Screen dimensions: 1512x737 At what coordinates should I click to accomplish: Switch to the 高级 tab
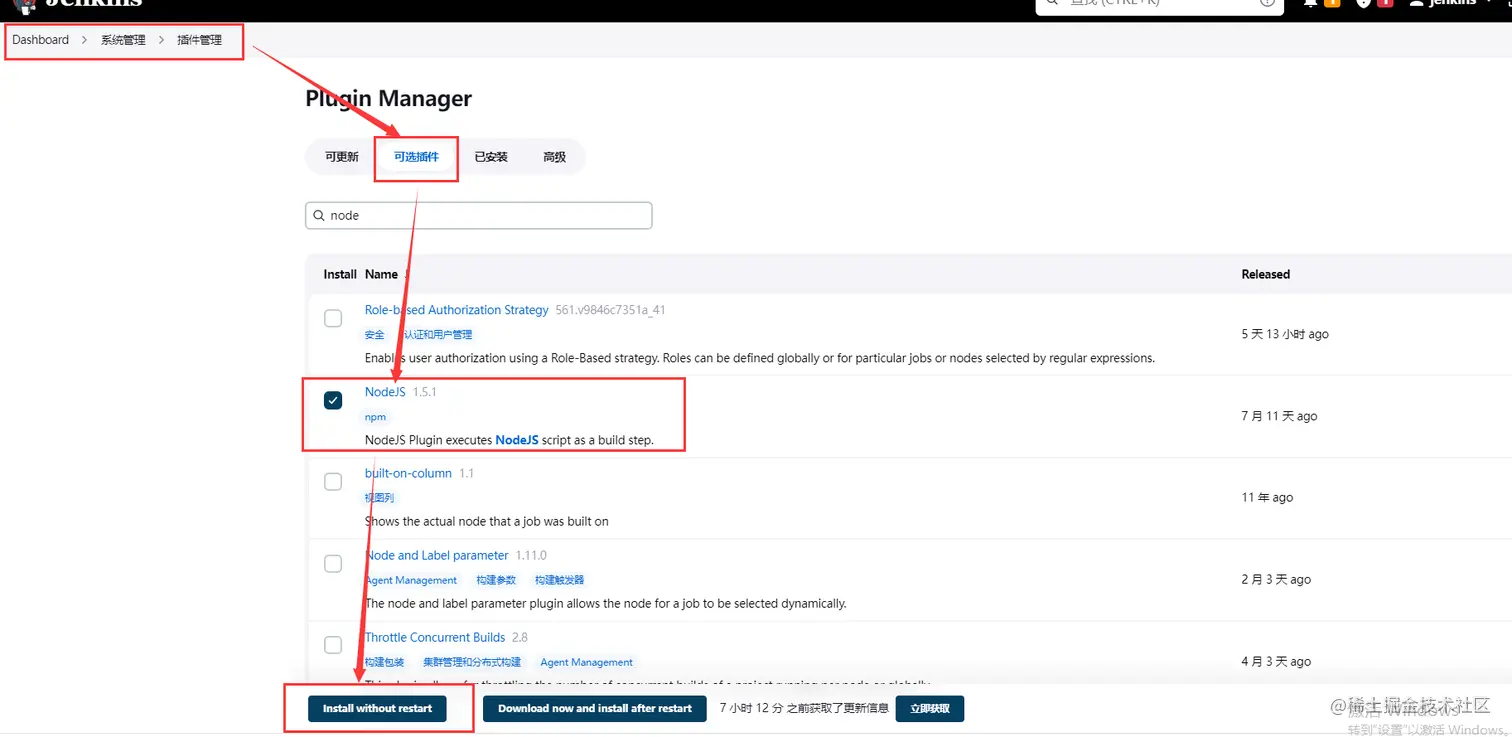554,157
